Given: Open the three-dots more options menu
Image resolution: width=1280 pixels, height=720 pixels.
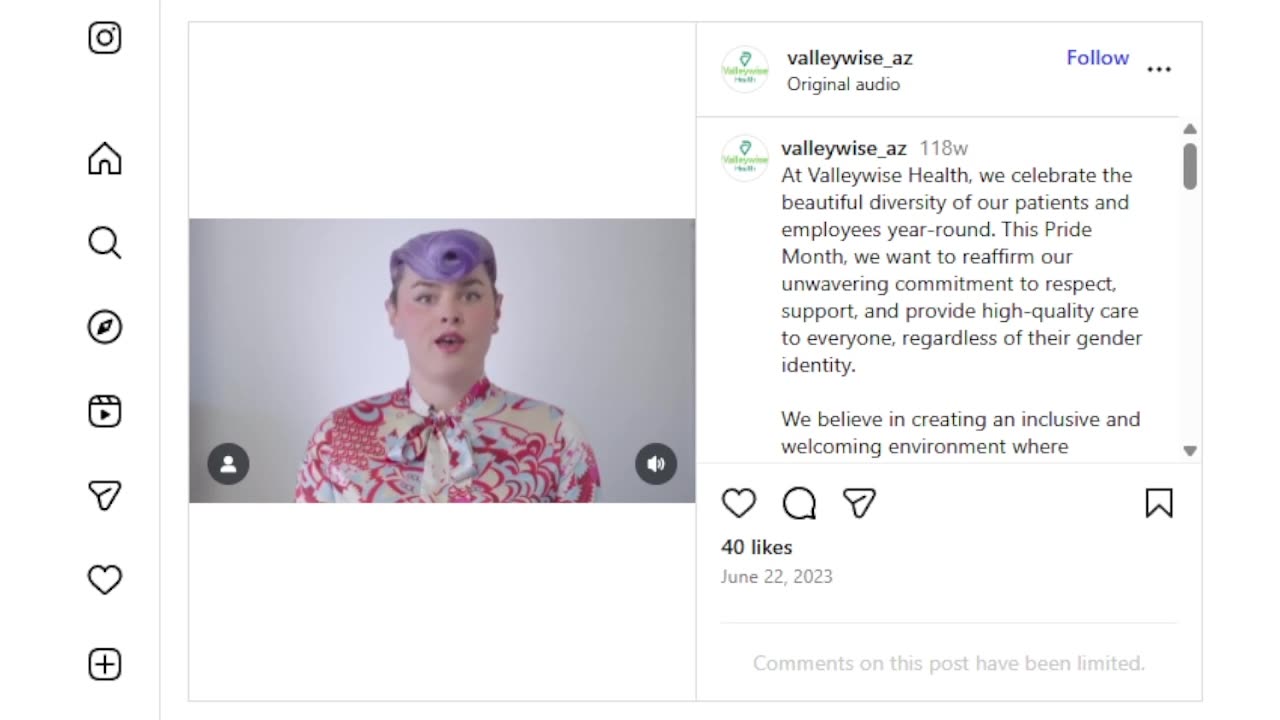Looking at the screenshot, I should 1159,69.
